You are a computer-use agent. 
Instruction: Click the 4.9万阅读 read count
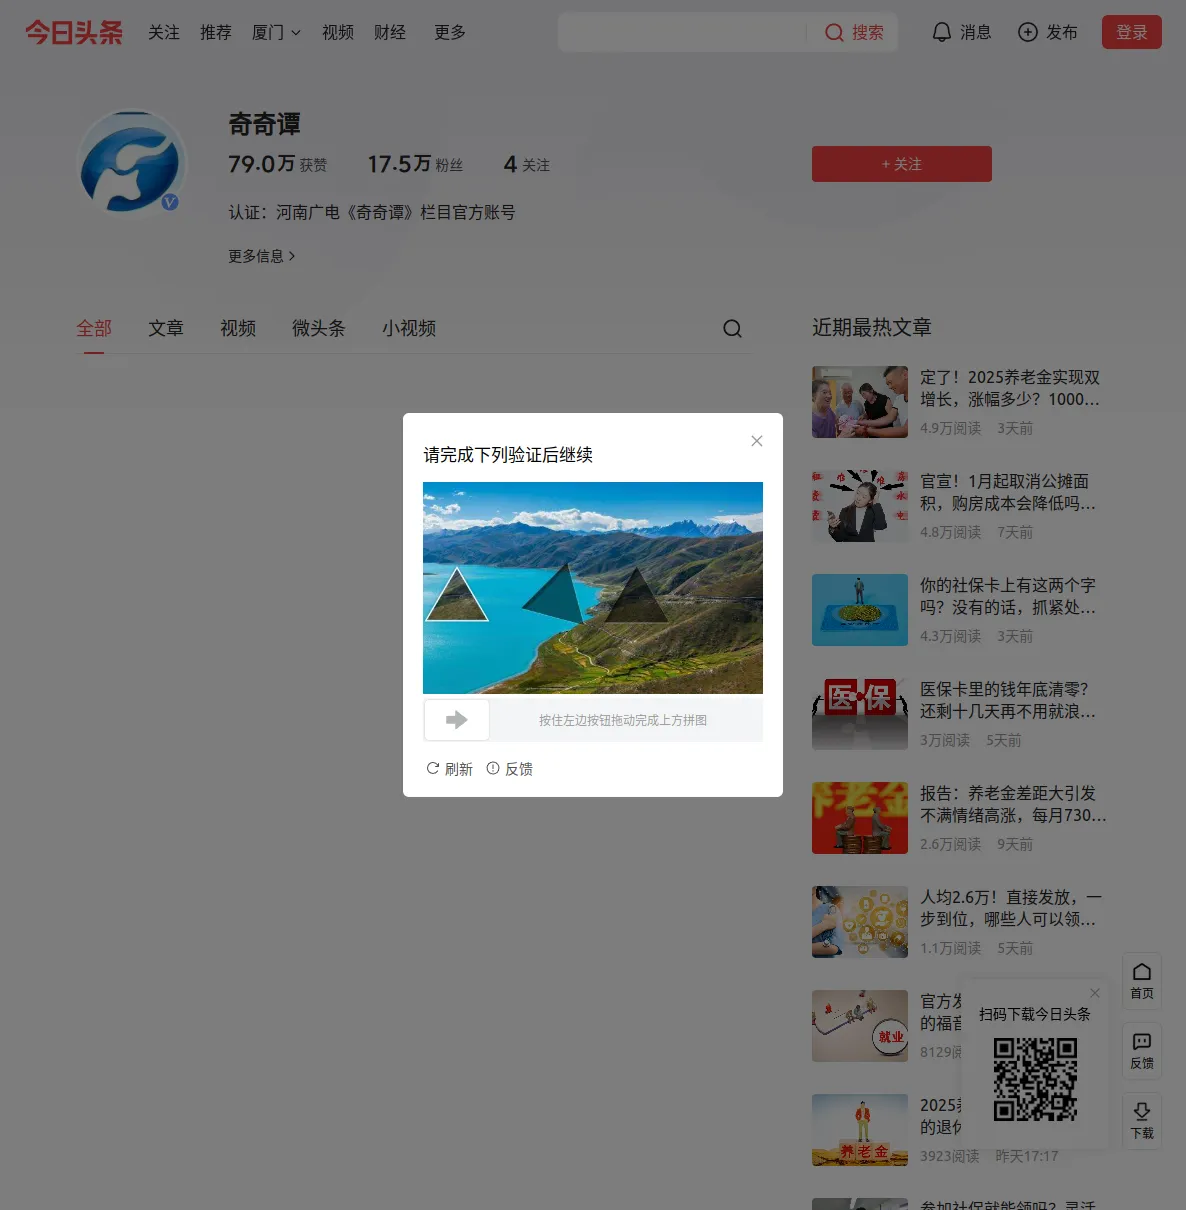[951, 428]
